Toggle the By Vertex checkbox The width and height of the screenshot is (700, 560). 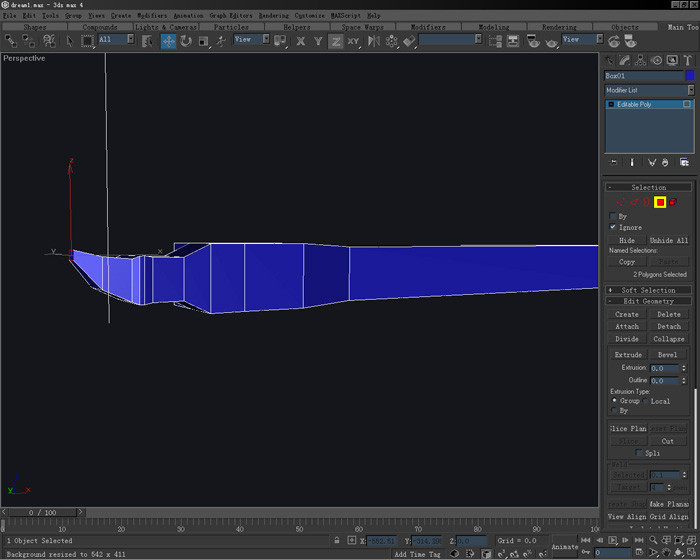[613, 216]
